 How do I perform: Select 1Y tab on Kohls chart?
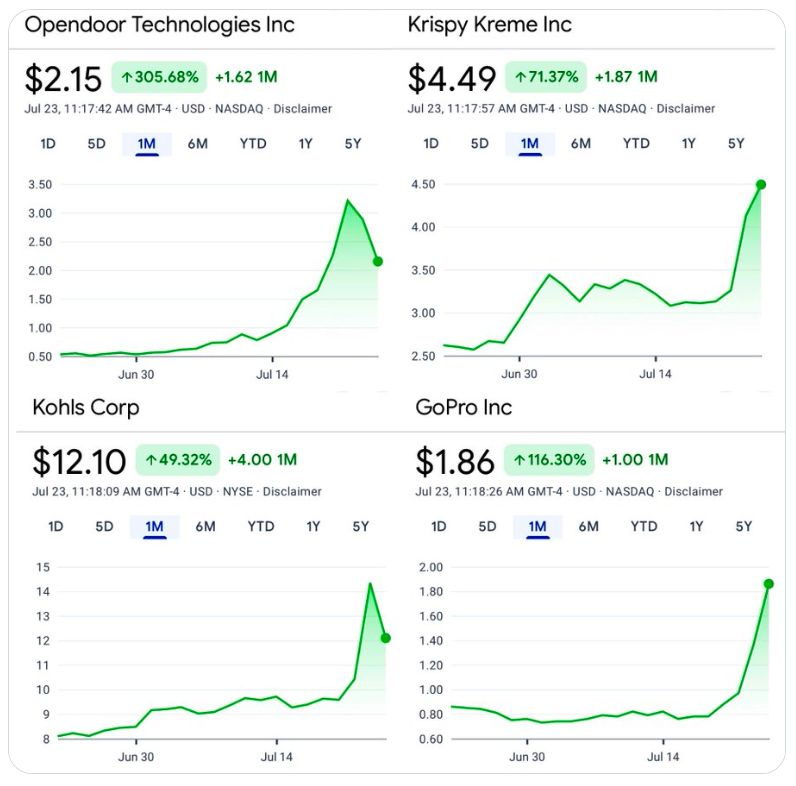point(313,527)
